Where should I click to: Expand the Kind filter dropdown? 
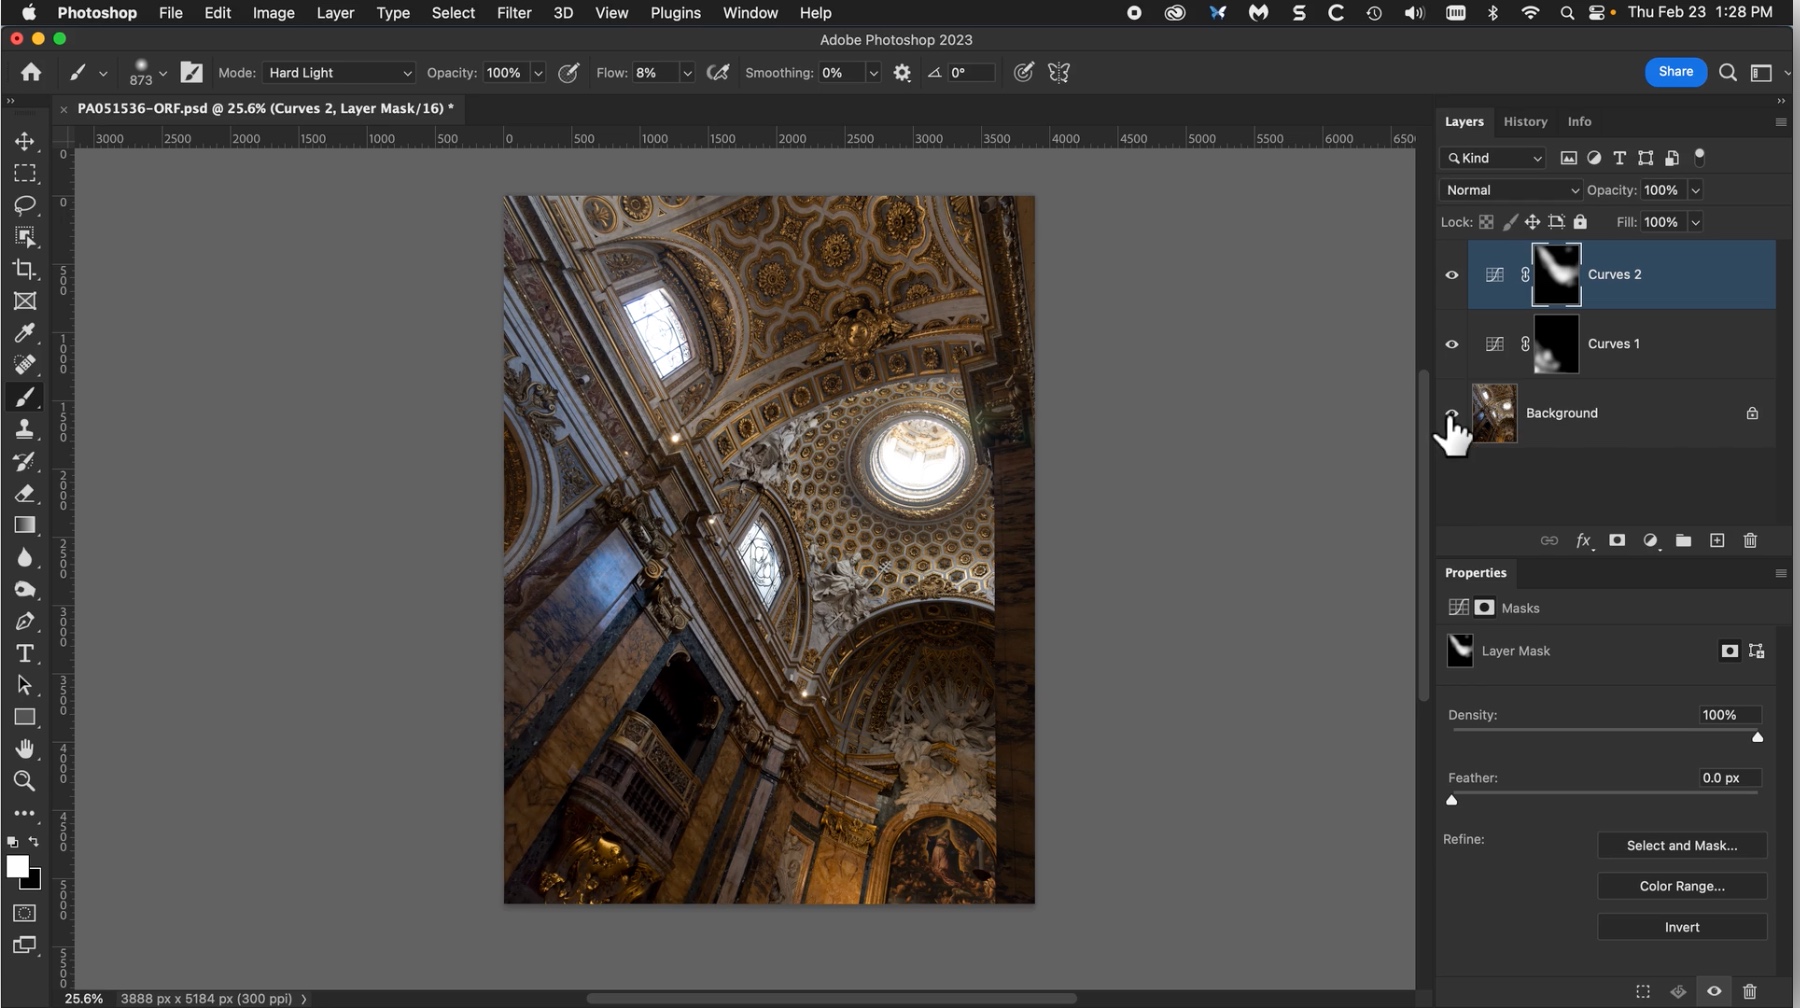tap(1494, 158)
